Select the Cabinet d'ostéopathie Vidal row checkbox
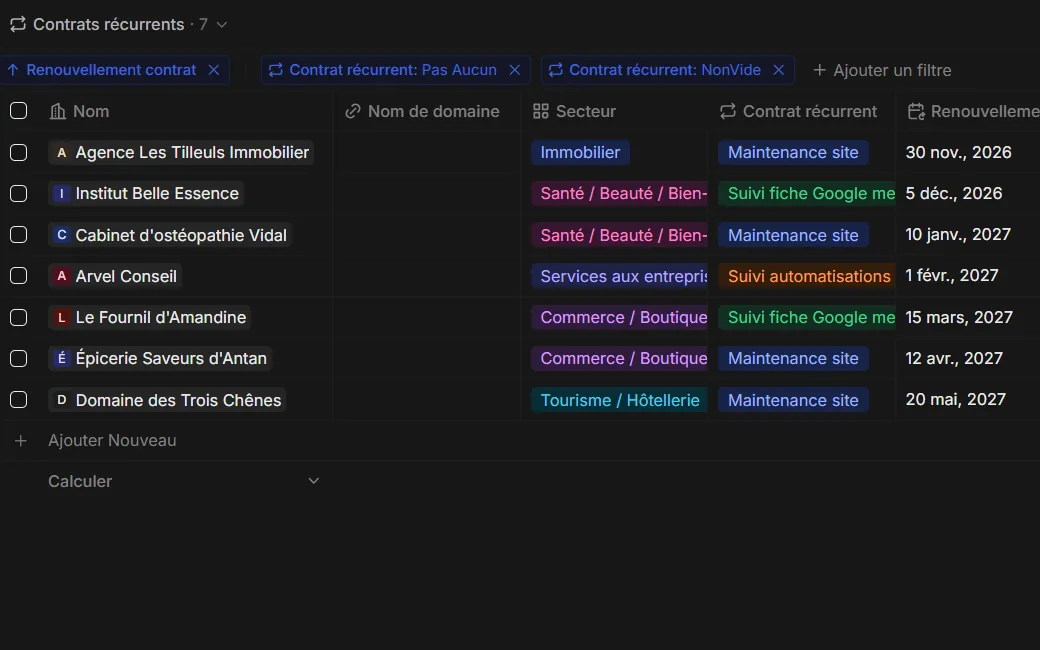The width and height of the screenshot is (1040, 650). tap(19, 235)
